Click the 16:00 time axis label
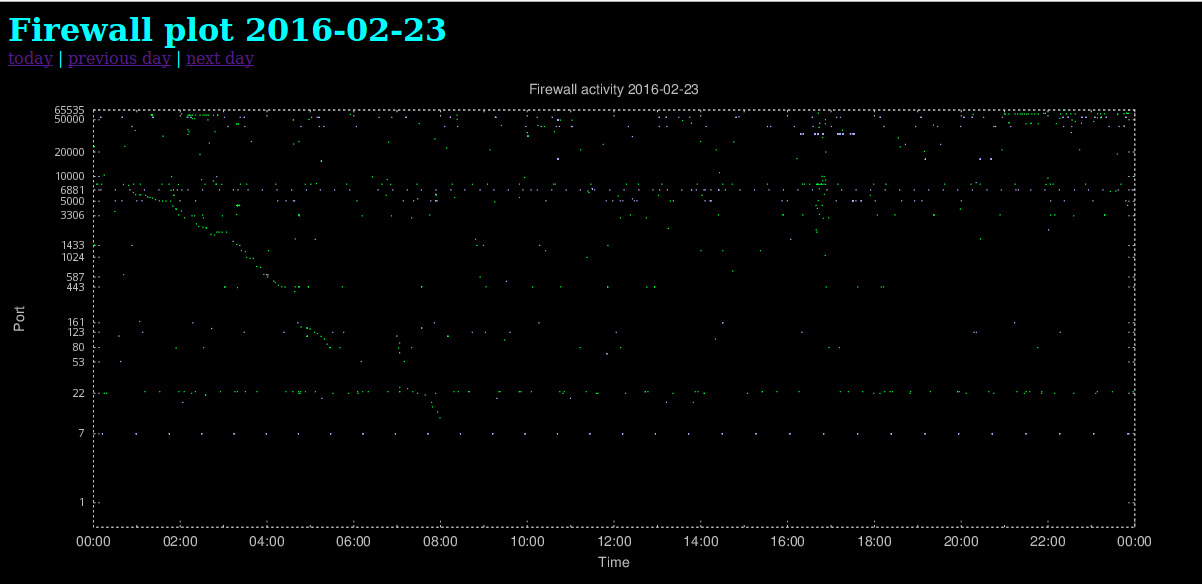Image resolution: width=1202 pixels, height=584 pixels. point(787,541)
